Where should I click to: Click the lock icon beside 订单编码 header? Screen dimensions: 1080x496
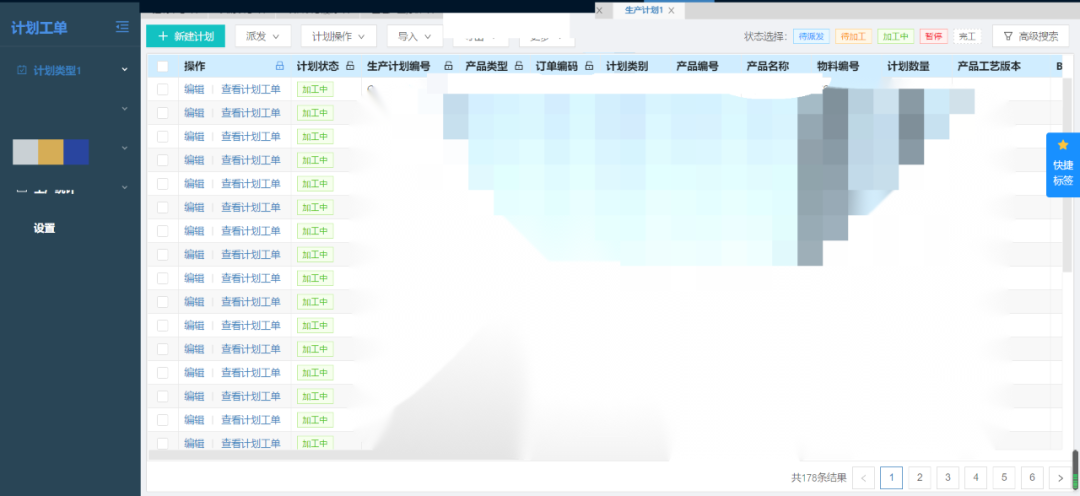coord(589,67)
